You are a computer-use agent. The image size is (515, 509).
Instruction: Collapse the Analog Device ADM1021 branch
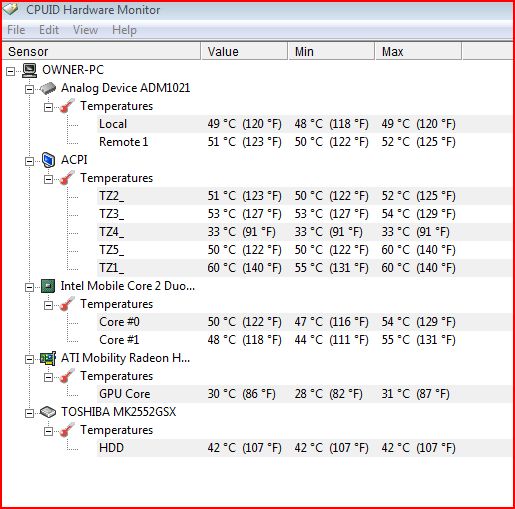(30, 89)
